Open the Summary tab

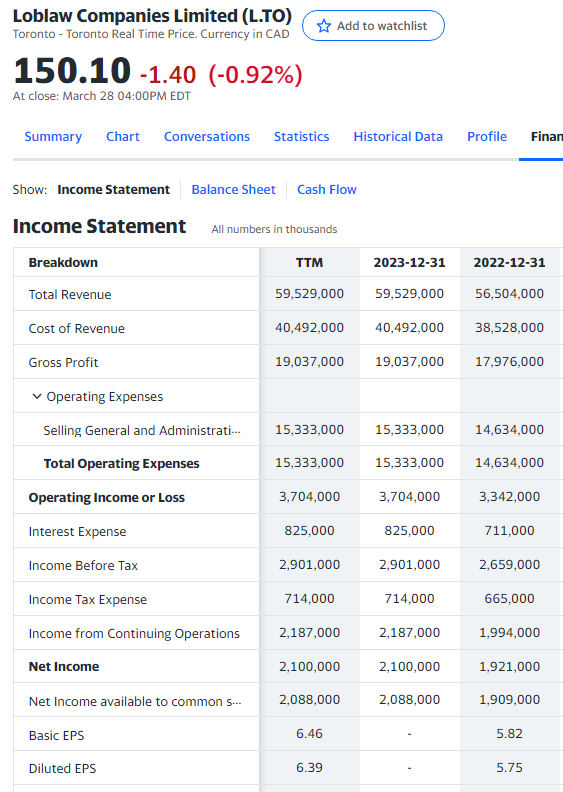[53, 136]
